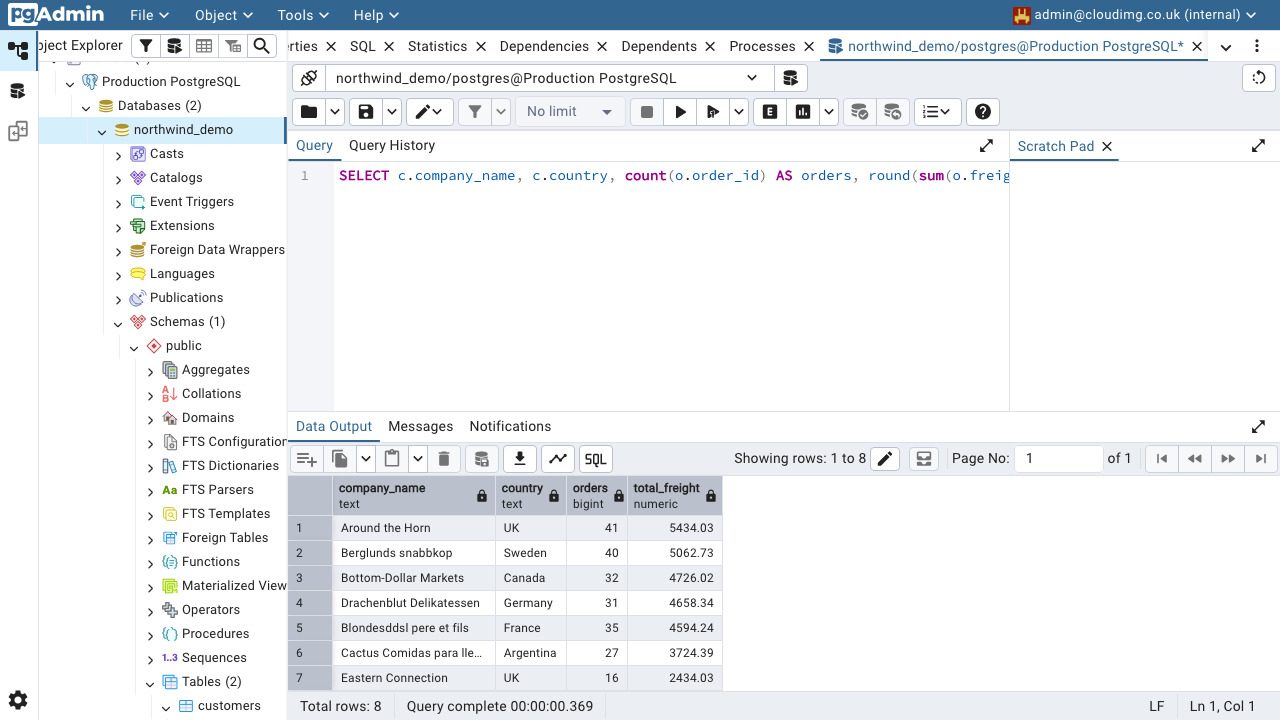The height and width of the screenshot is (720, 1280).
Task: Click the View Data grid icon in Object Explorer toolbar
Action: (204, 46)
